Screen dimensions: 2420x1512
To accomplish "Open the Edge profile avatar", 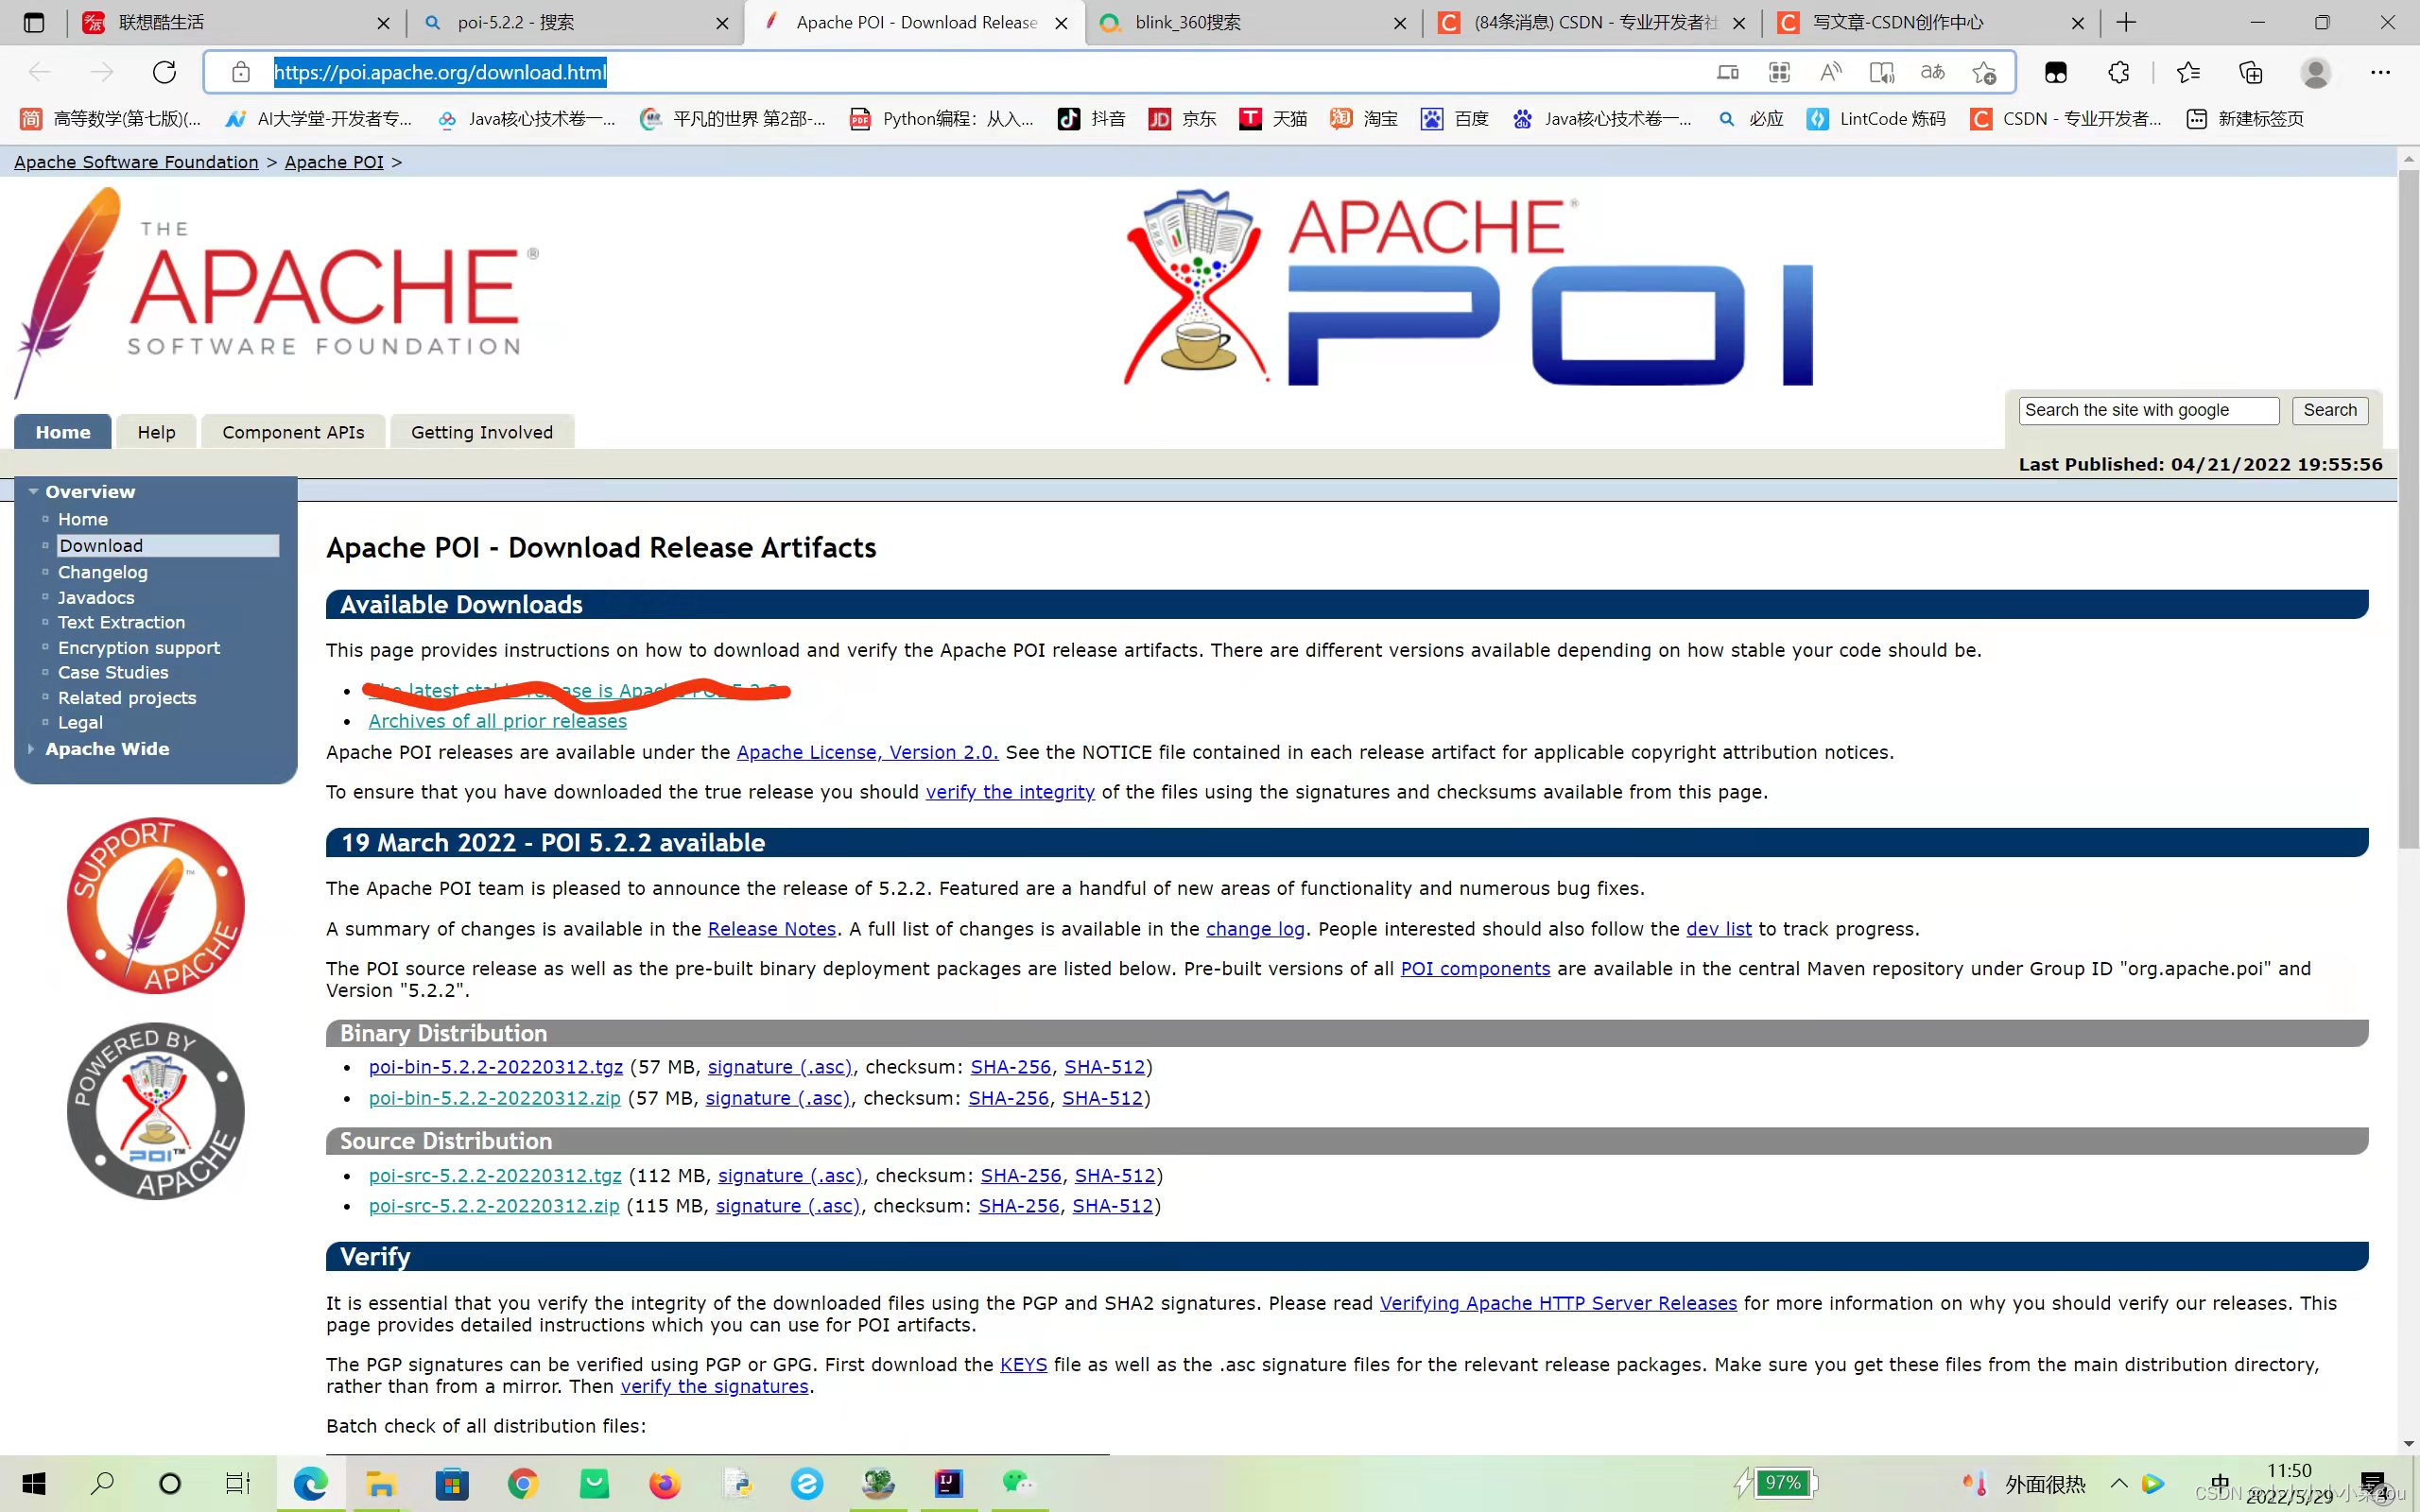I will (2315, 72).
